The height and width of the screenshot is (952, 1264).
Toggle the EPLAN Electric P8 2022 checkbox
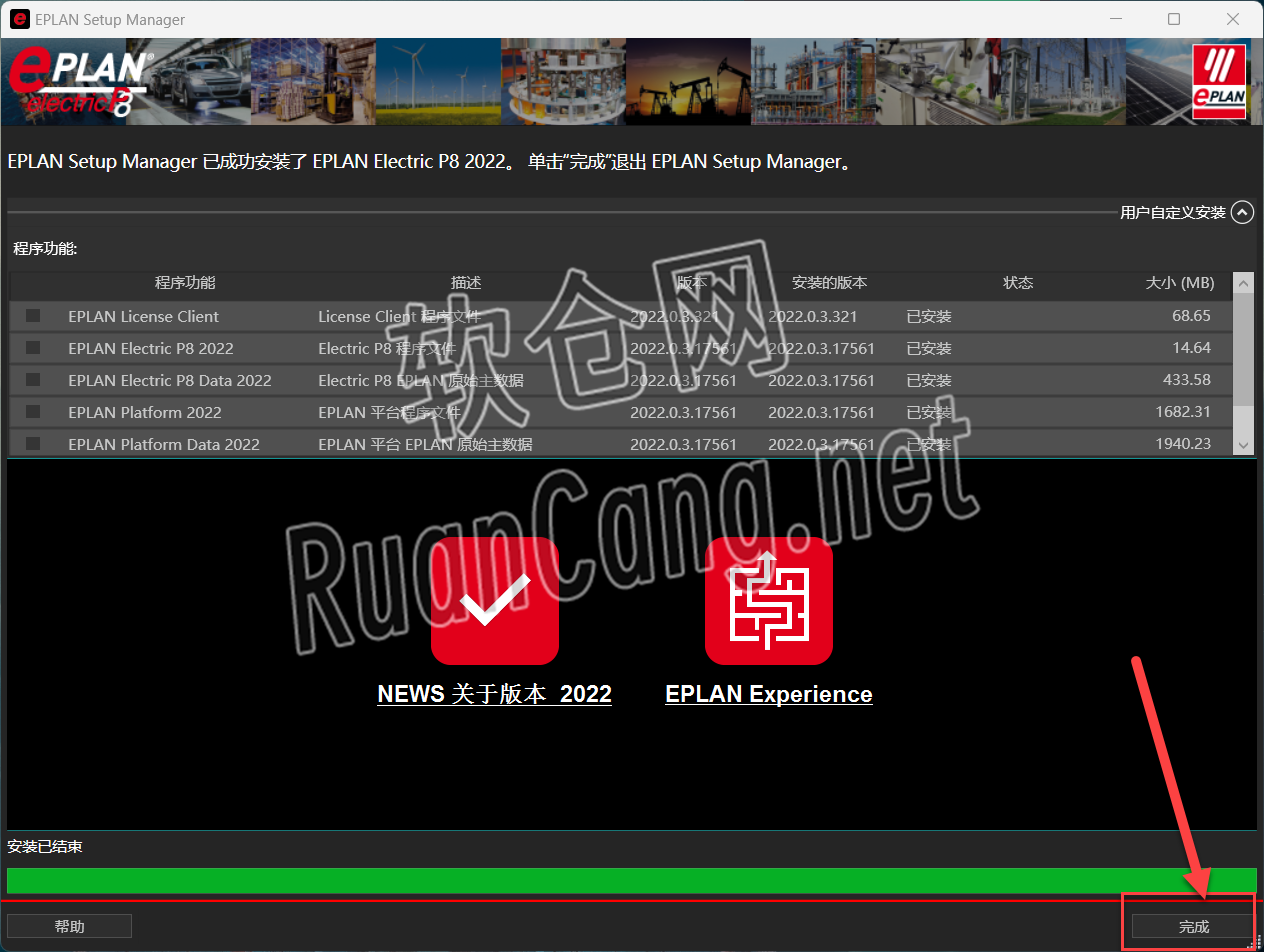point(33,348)
